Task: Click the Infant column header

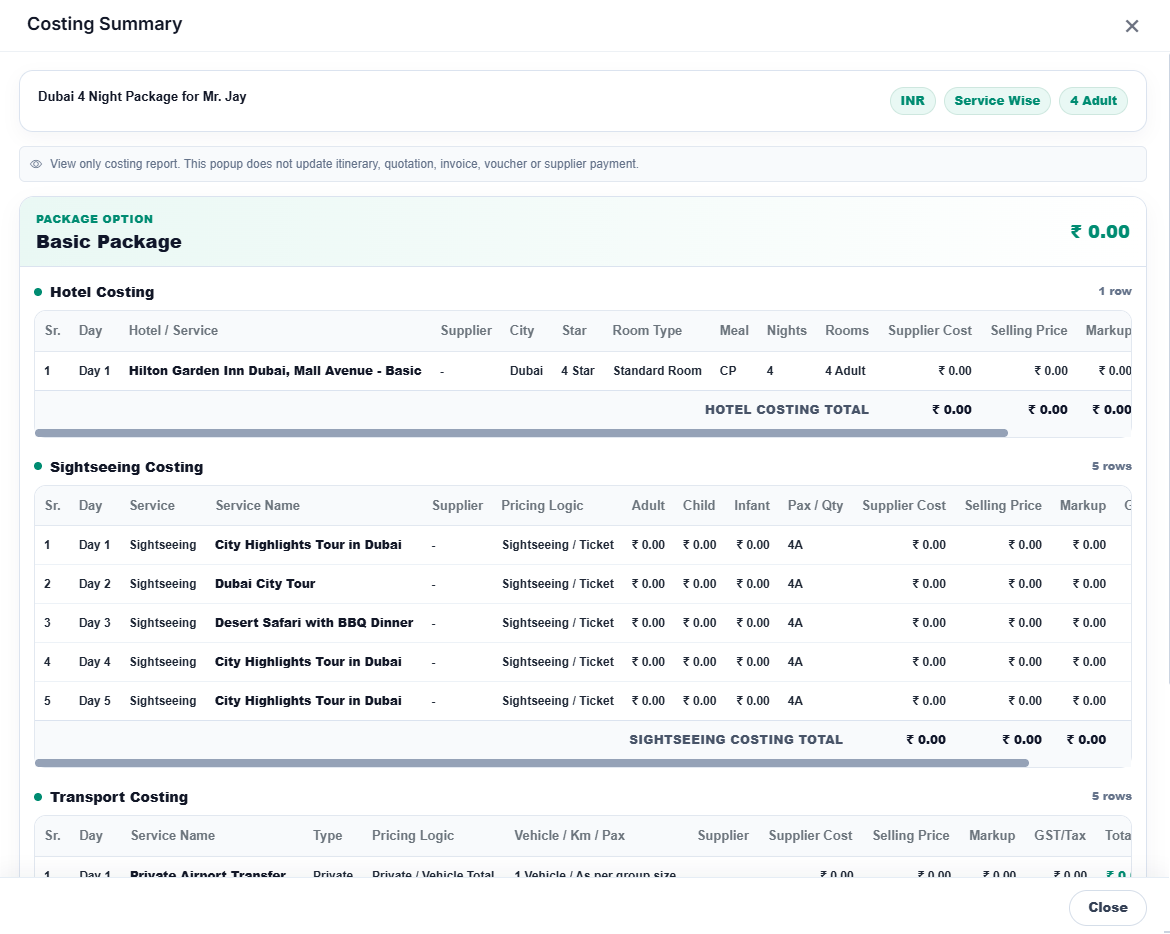Action: click(x=751, y=506)
